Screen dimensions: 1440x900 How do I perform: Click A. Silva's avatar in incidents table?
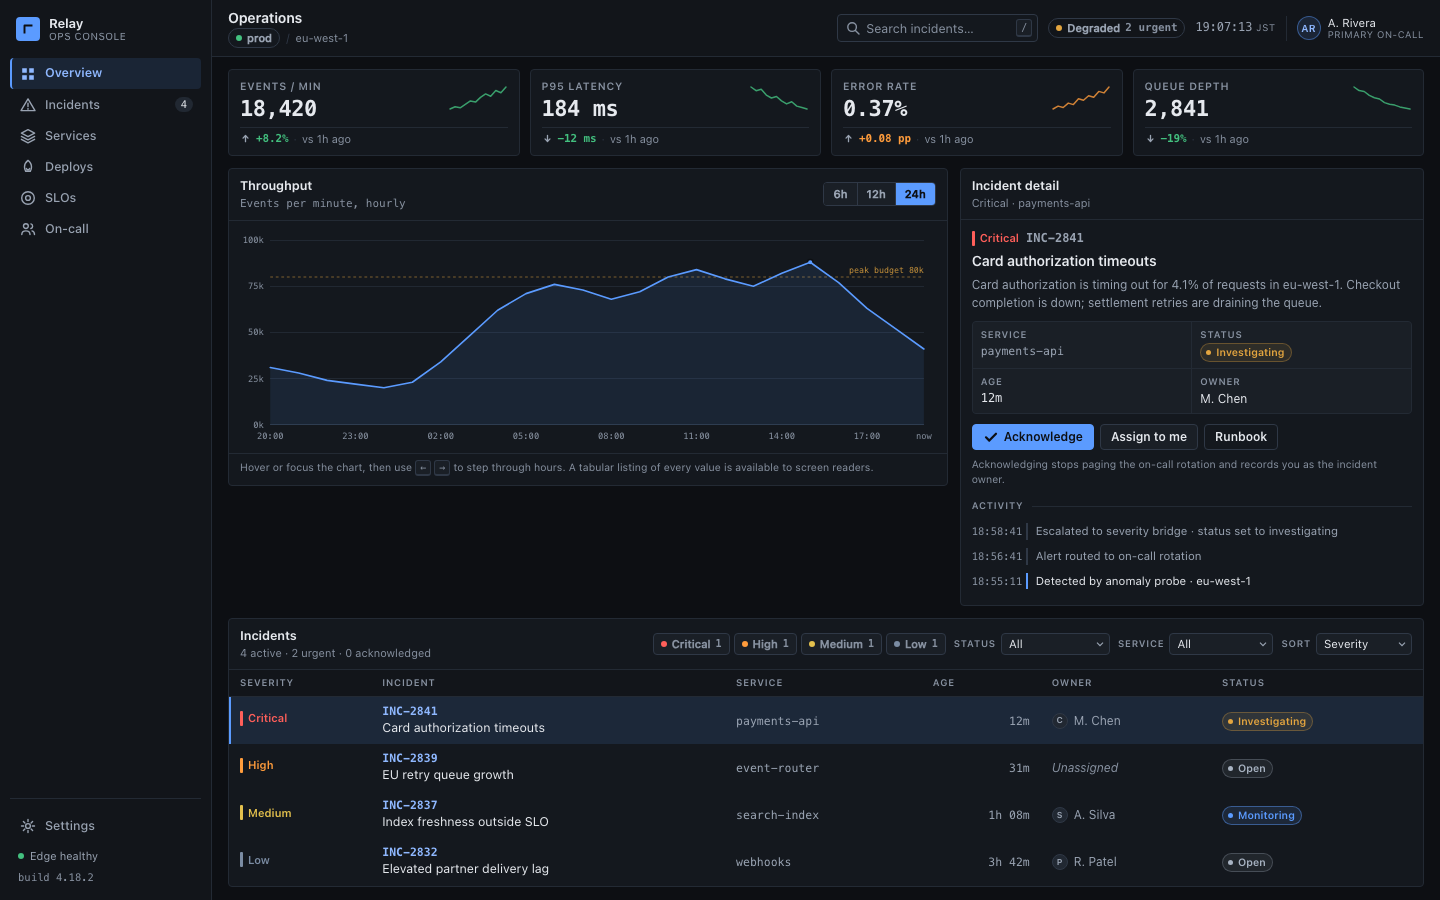click(x=1060, y=815)
